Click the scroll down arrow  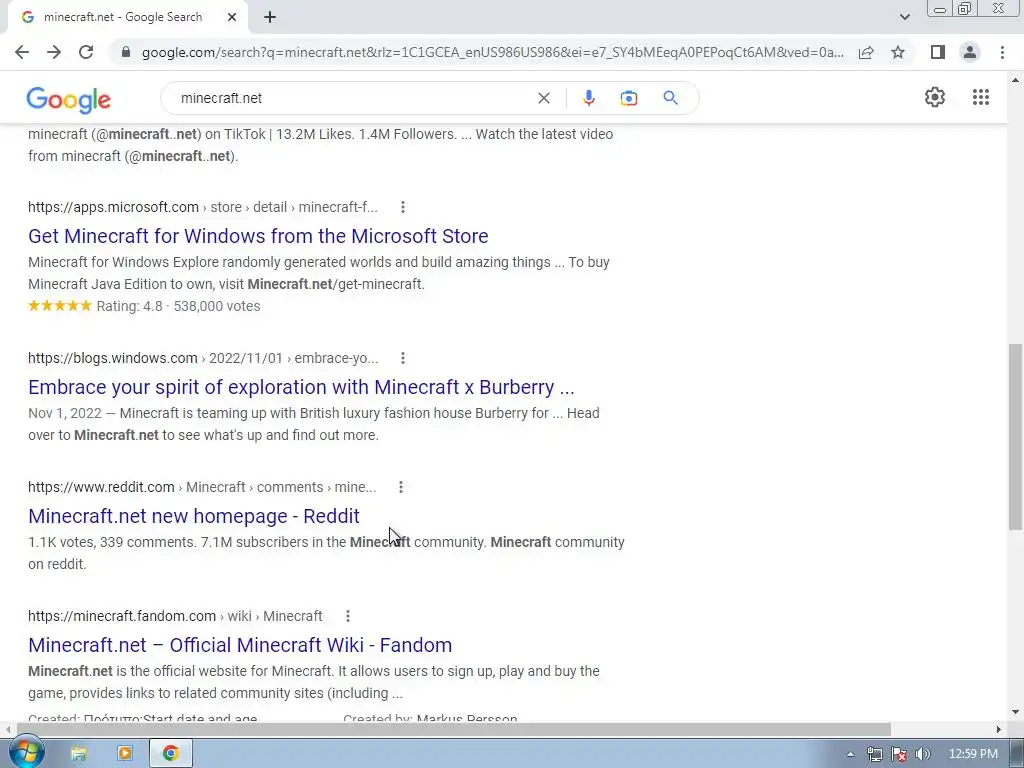tap(1016, 712)
